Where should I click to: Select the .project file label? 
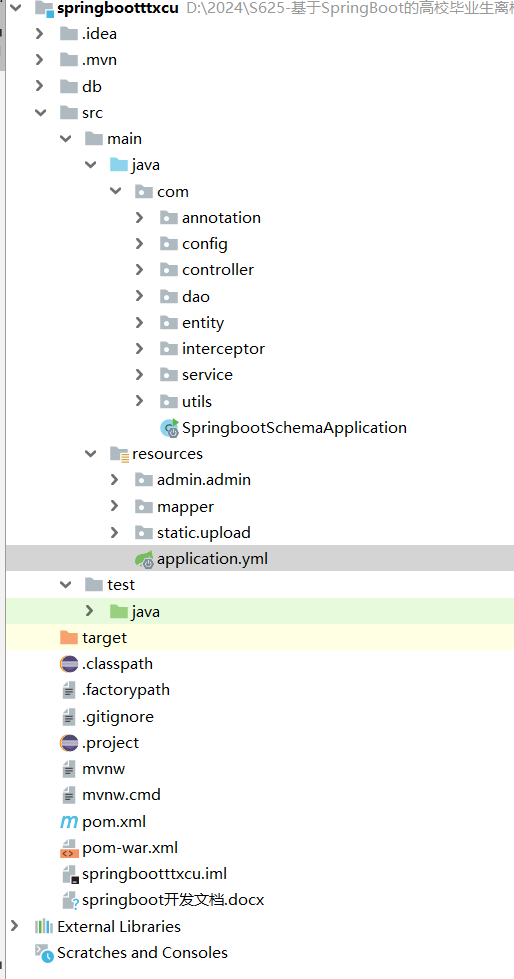(111, 743)
